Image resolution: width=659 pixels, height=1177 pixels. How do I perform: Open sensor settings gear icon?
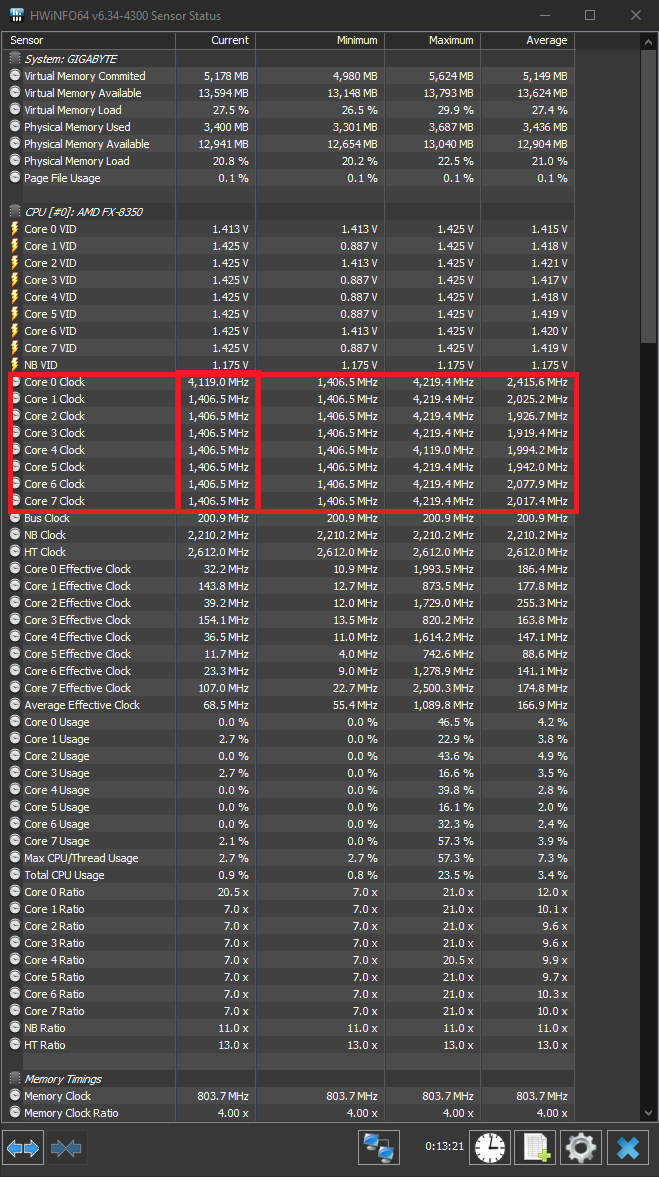(581, 1148)
